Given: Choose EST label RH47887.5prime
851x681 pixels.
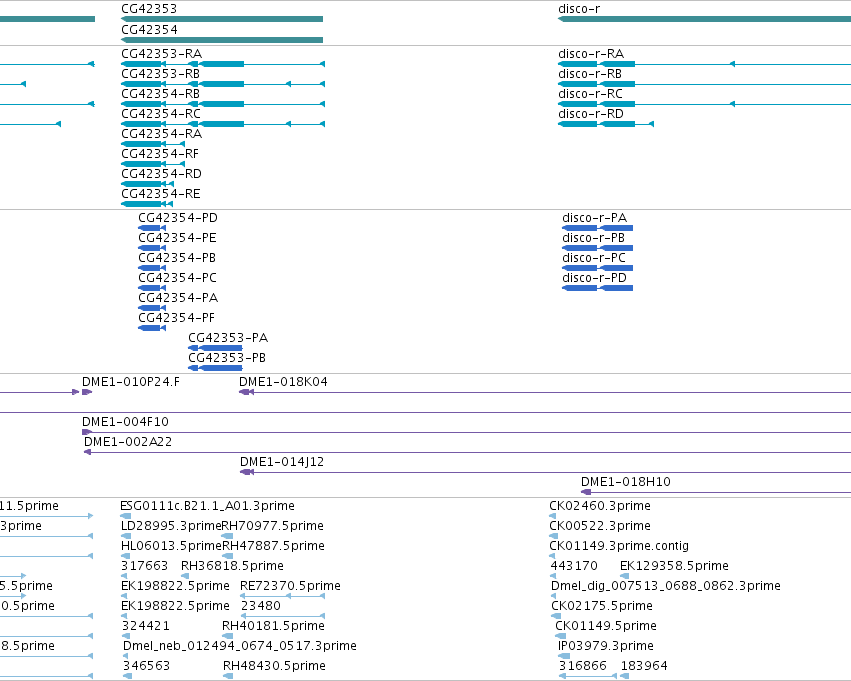Looking at the screenshot, I should coord(274,546).
